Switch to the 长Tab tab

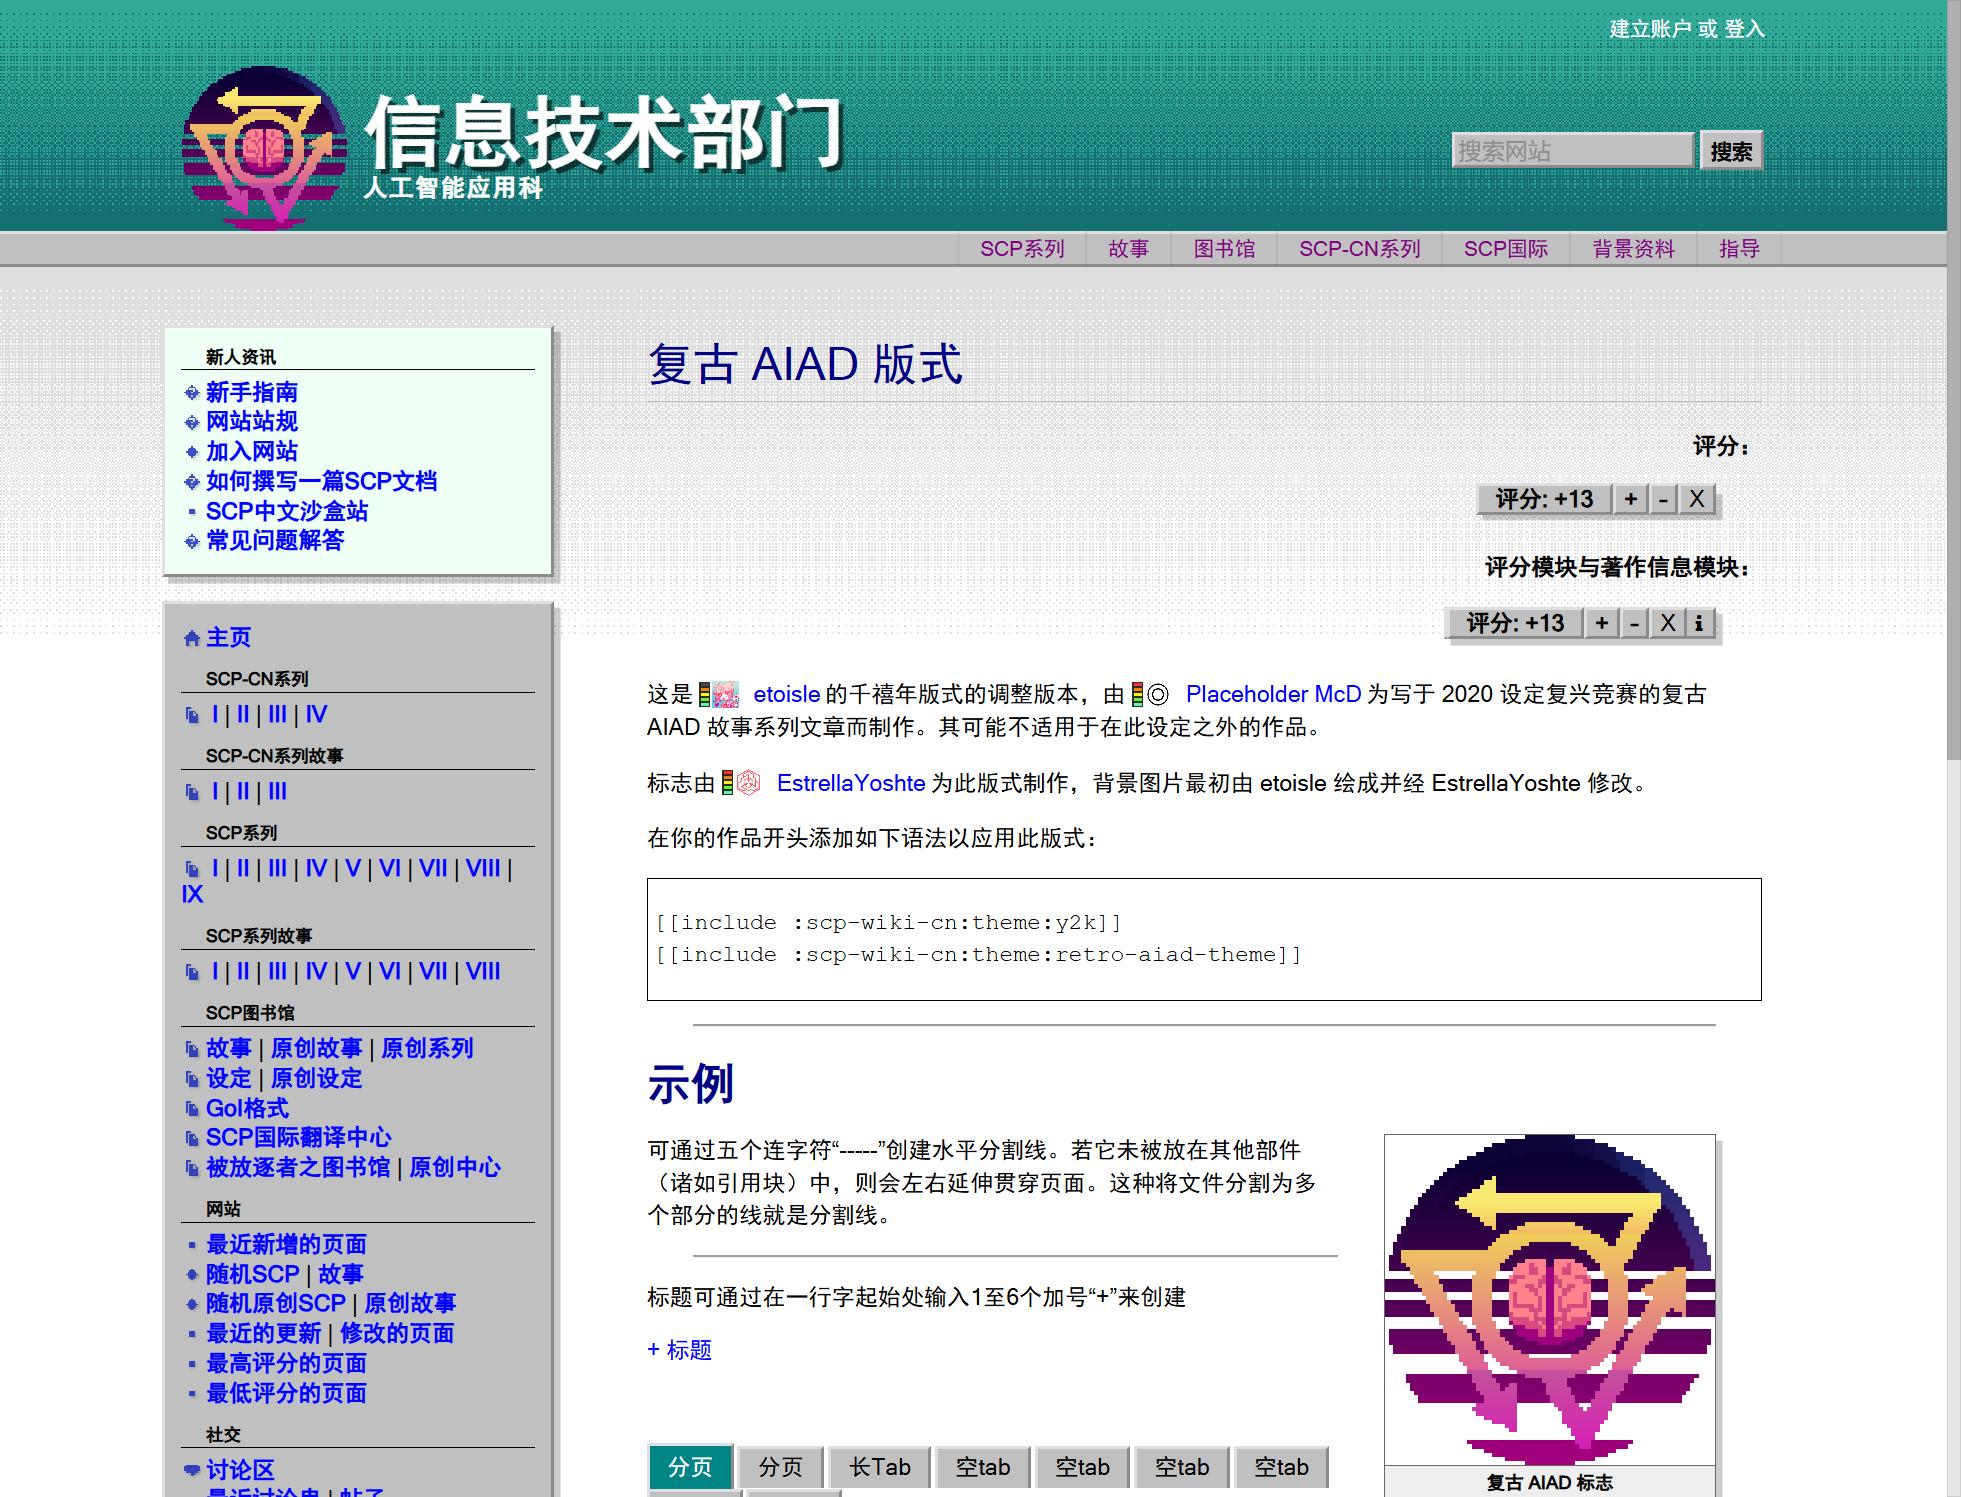880,1467
